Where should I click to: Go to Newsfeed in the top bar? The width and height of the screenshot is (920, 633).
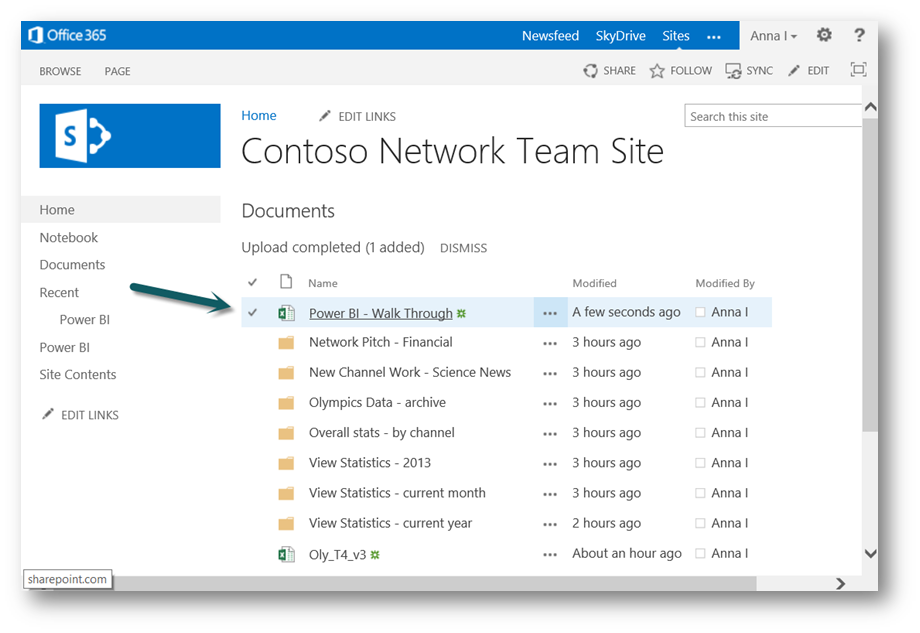tap(550, 36)
